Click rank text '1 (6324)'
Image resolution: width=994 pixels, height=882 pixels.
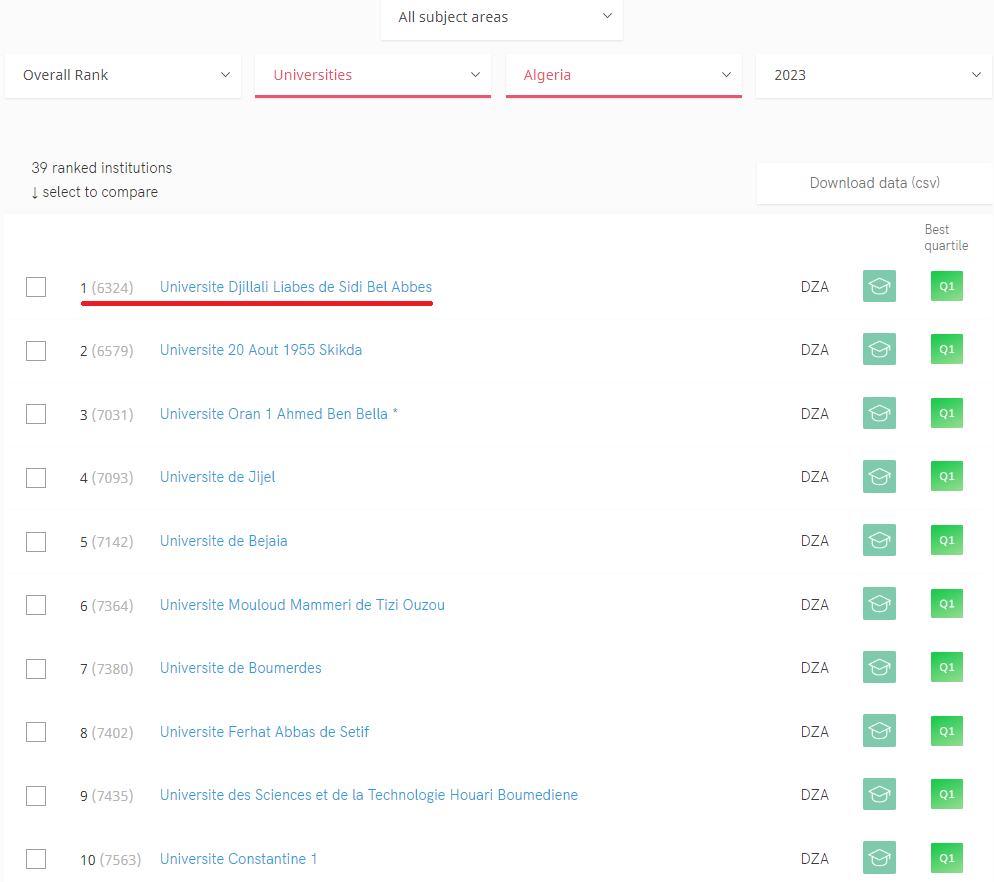pos(106,288)
